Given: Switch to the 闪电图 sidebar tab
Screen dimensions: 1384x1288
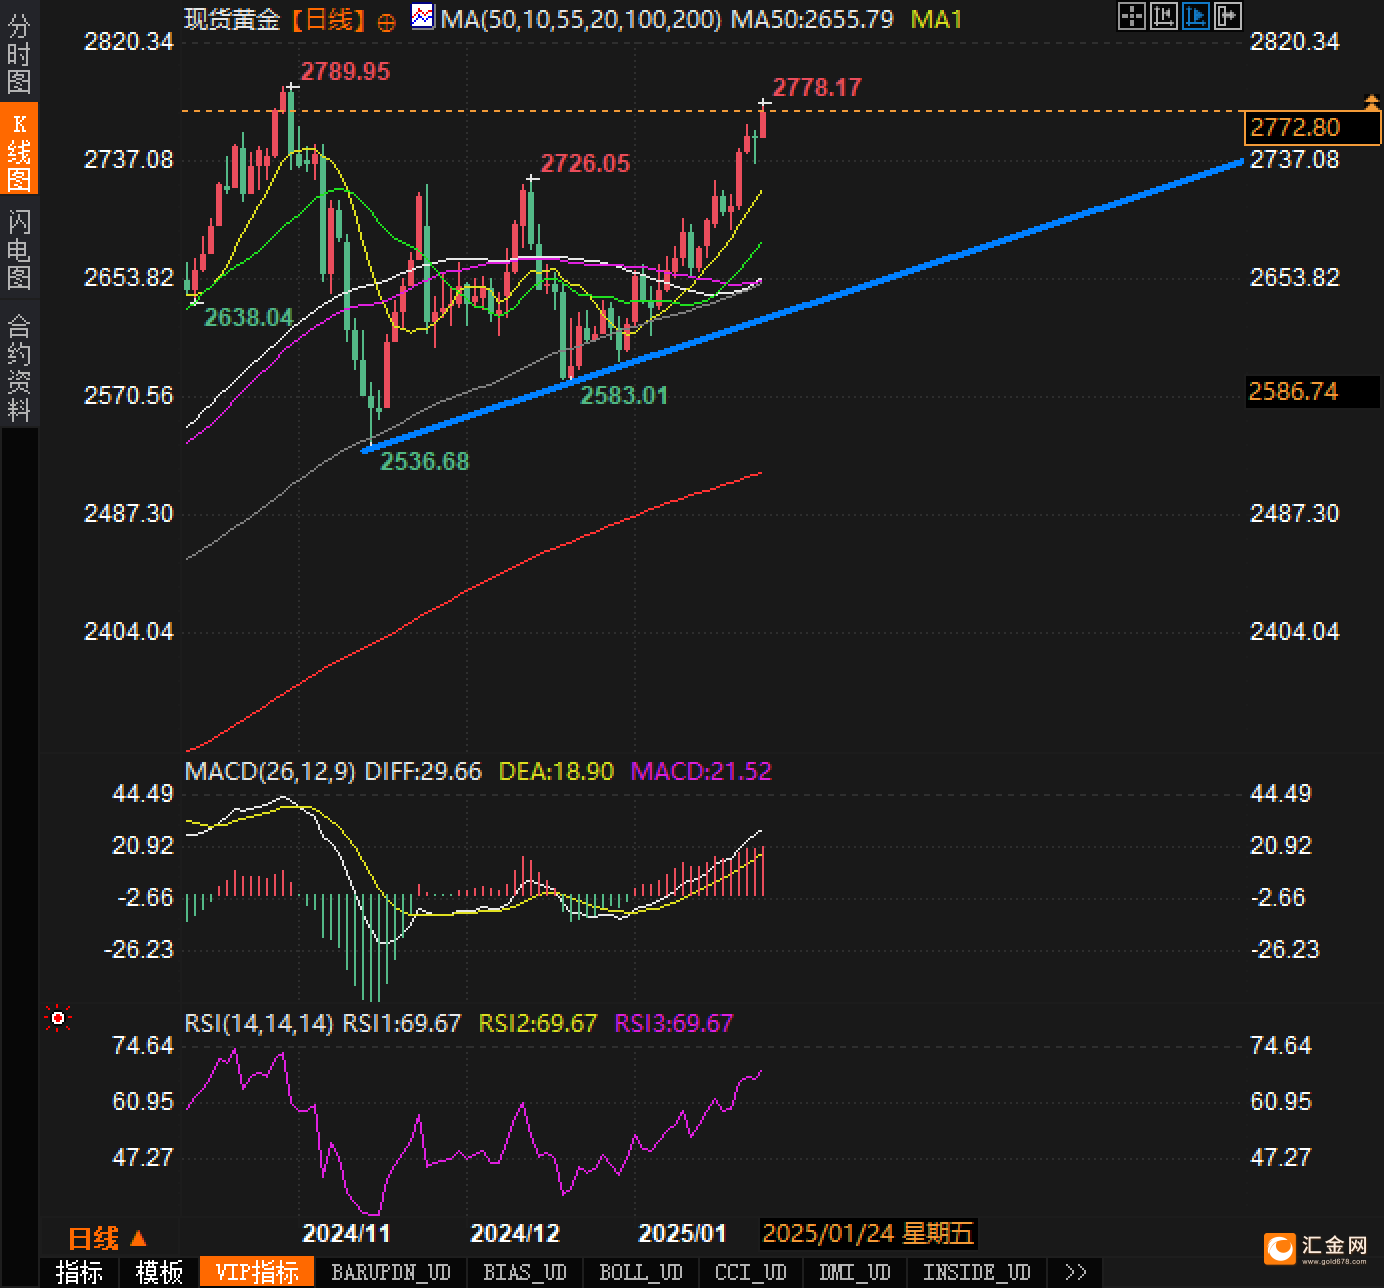Looking at the screenshot, I should point(19,248).
